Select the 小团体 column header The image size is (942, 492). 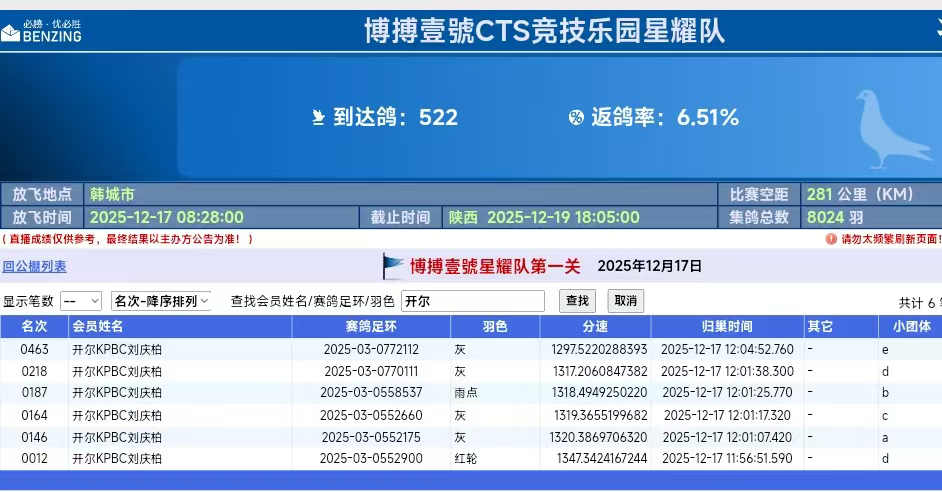(910, 327)
